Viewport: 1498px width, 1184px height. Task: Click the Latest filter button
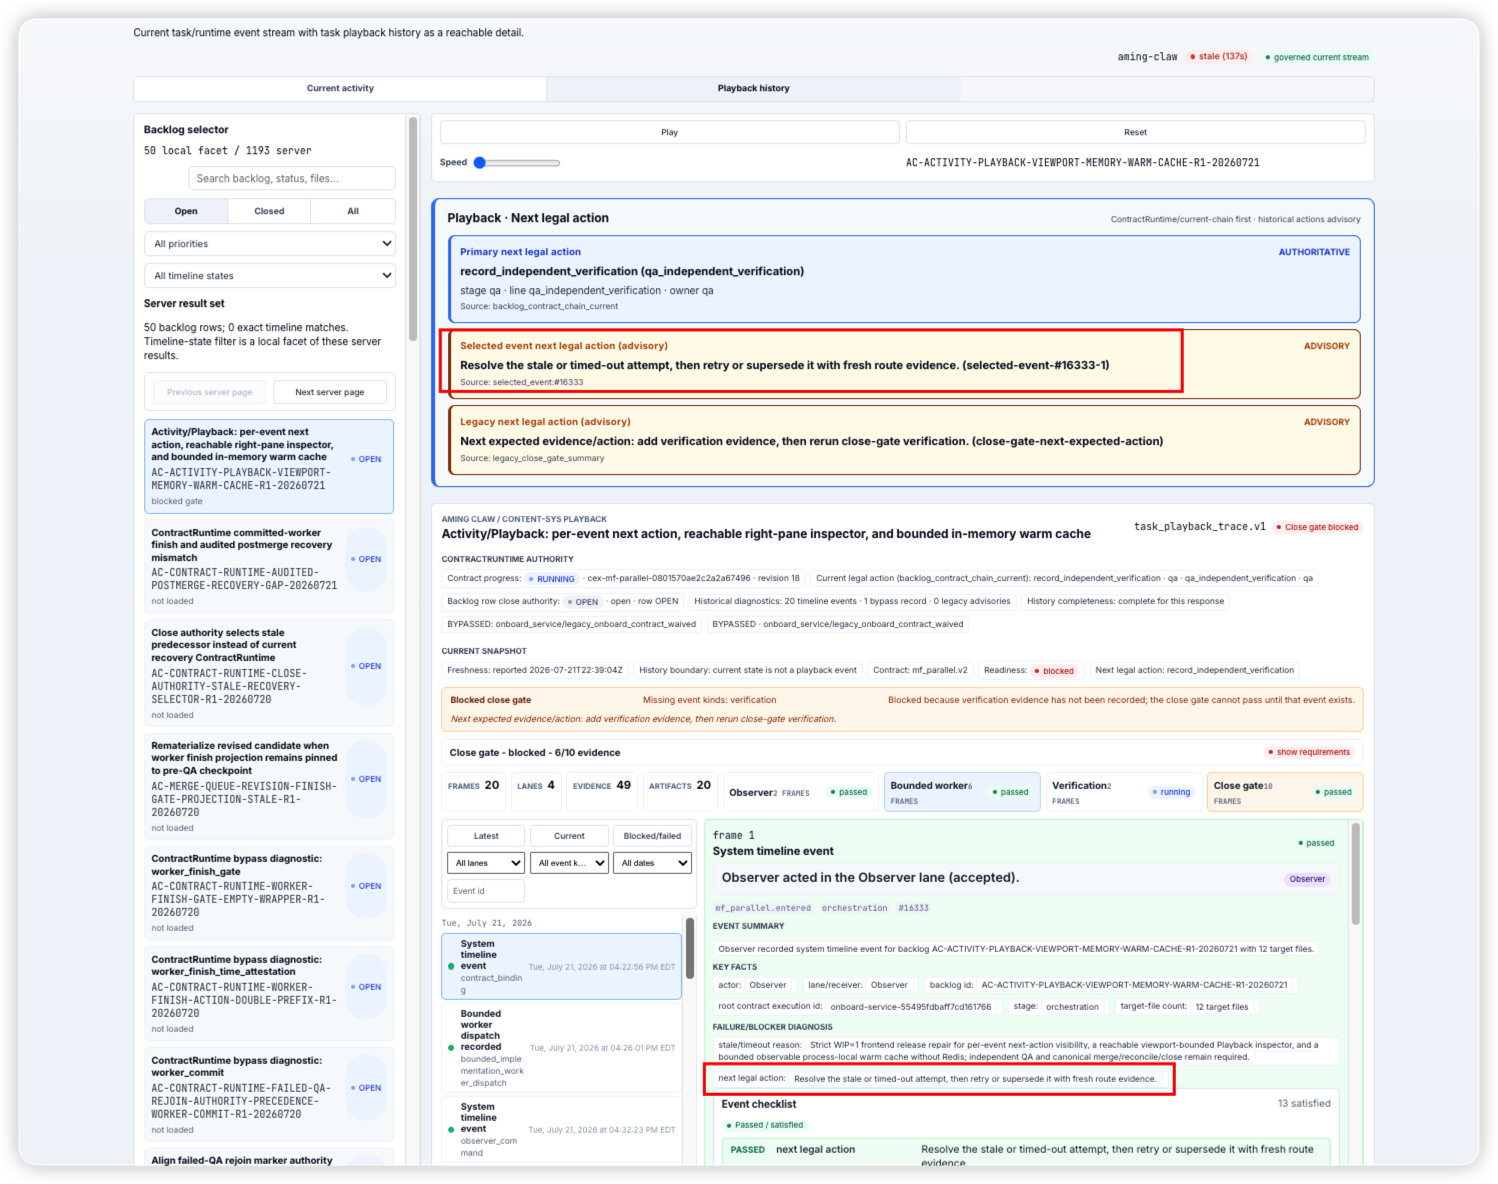[486, 836]
